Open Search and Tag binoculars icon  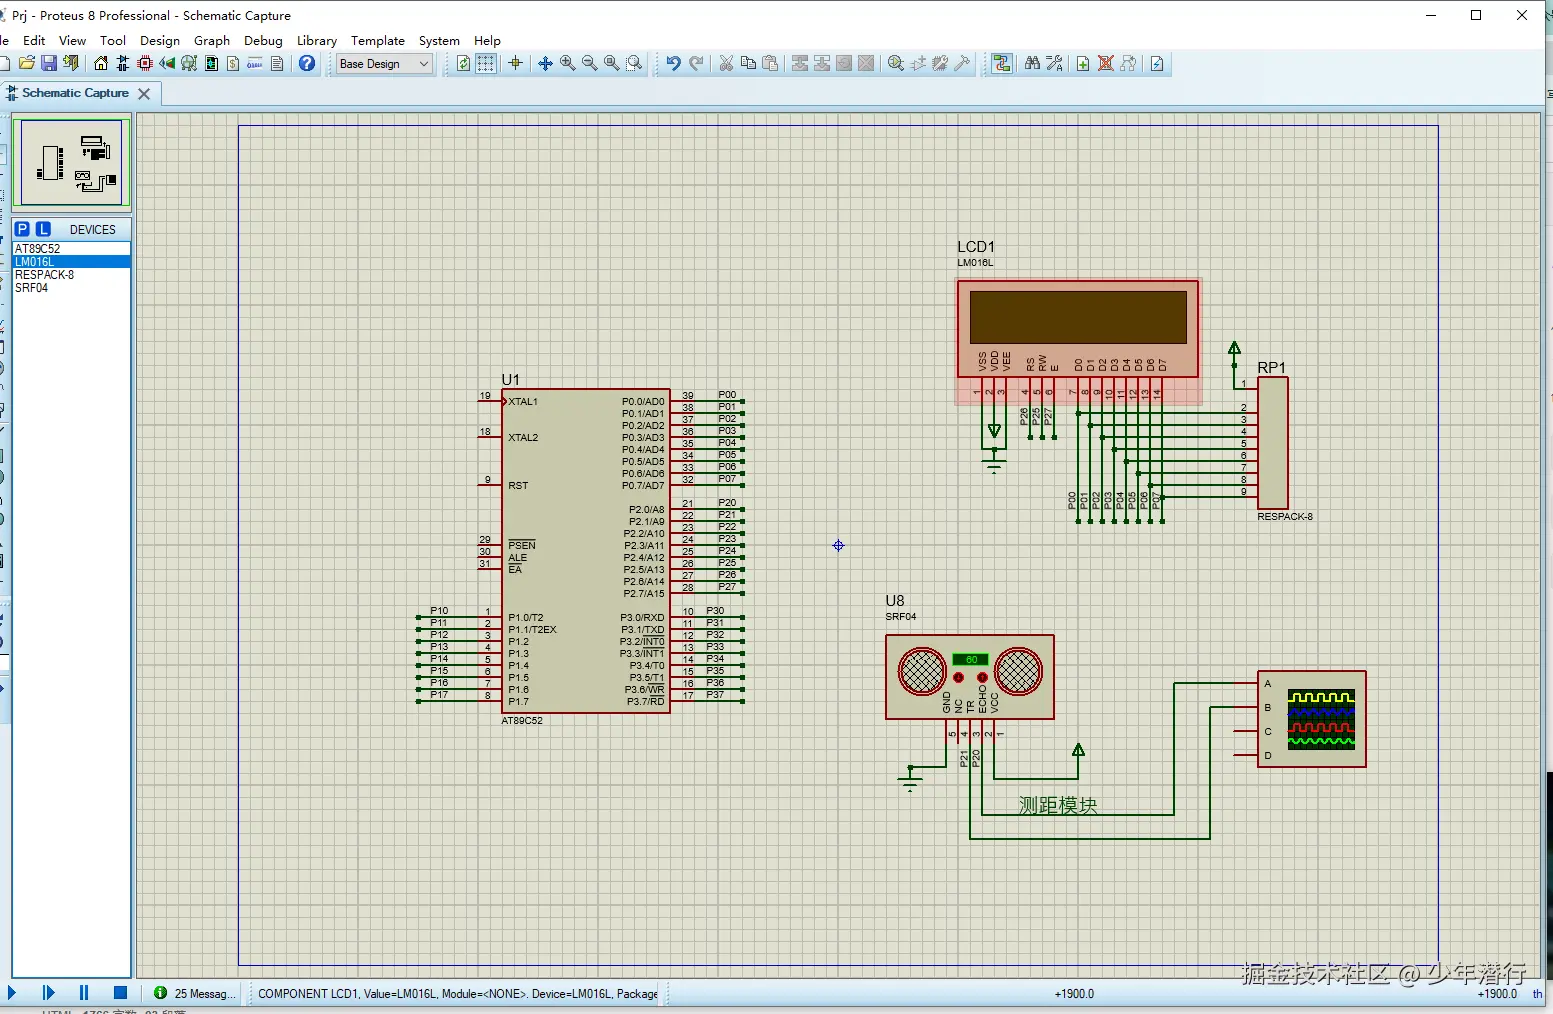point(1032,64)
